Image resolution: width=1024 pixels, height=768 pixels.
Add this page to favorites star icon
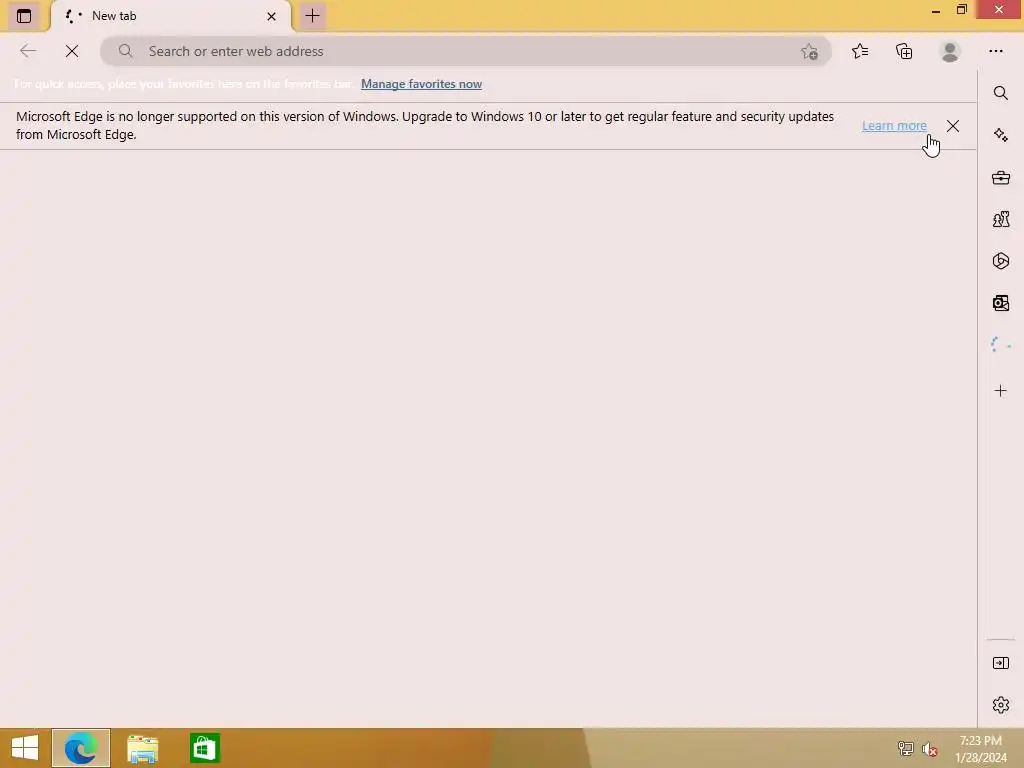[809, 52]
